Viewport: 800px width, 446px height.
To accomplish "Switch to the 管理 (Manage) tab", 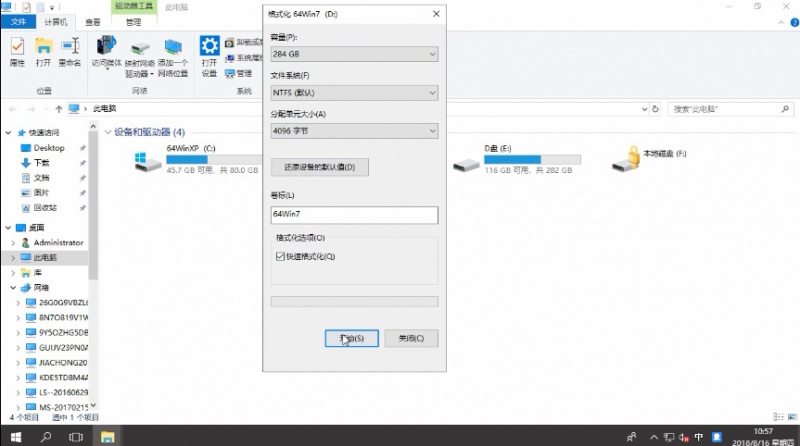I will tap(134, 22).
